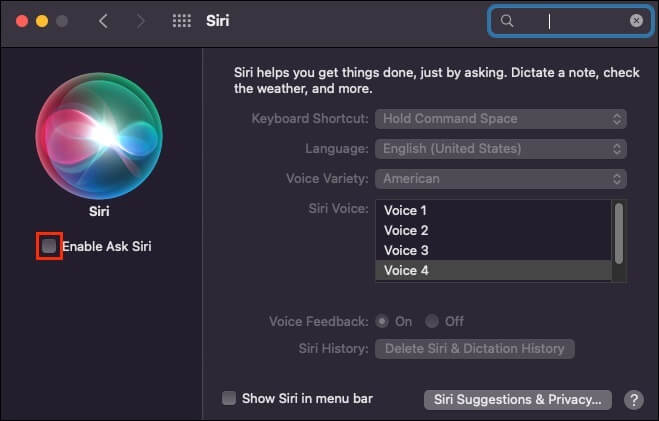Select Voice 2 in Siri Voice list

coord(493,230)
